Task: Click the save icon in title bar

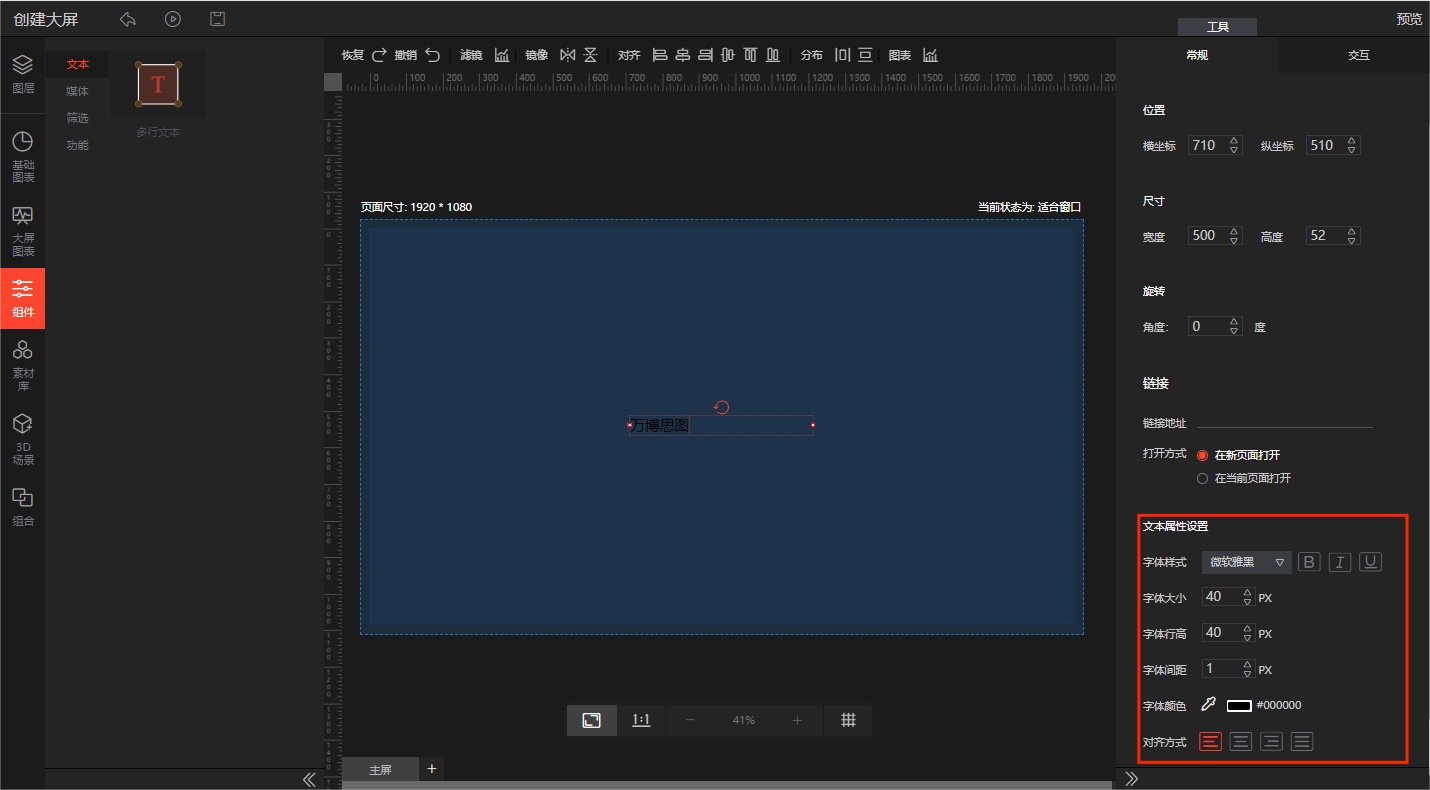Action: pyautogui.click(x=217, y=19)
